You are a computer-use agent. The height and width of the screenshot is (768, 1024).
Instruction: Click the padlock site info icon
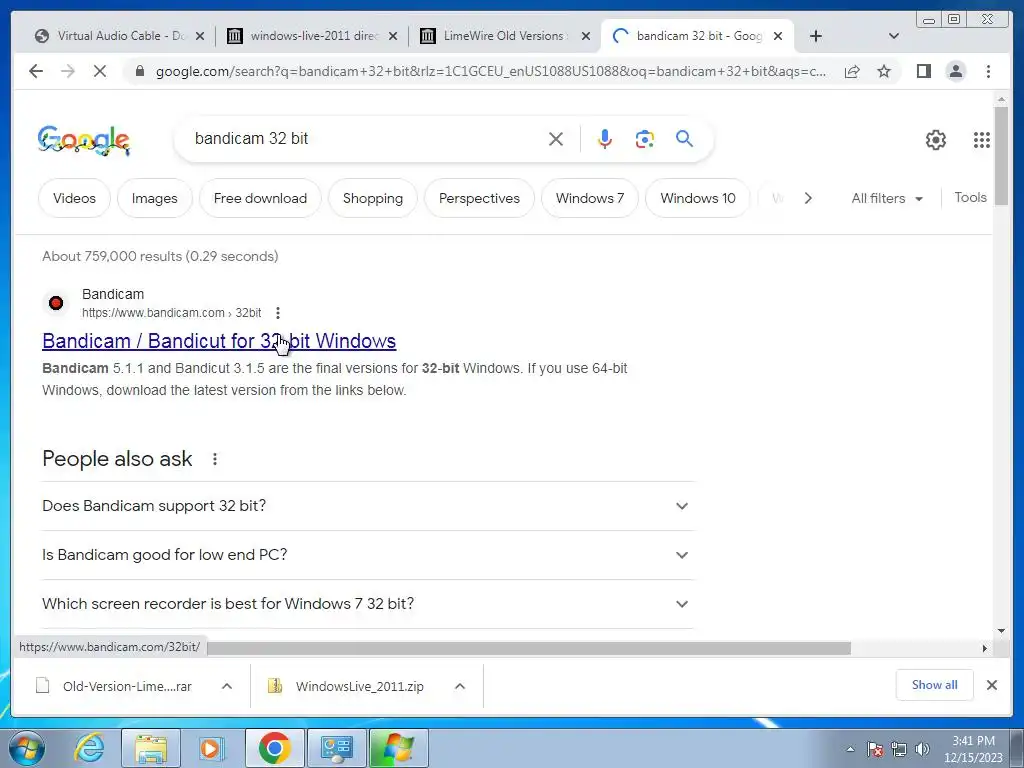pyautogui.click(x=139, y=71)
